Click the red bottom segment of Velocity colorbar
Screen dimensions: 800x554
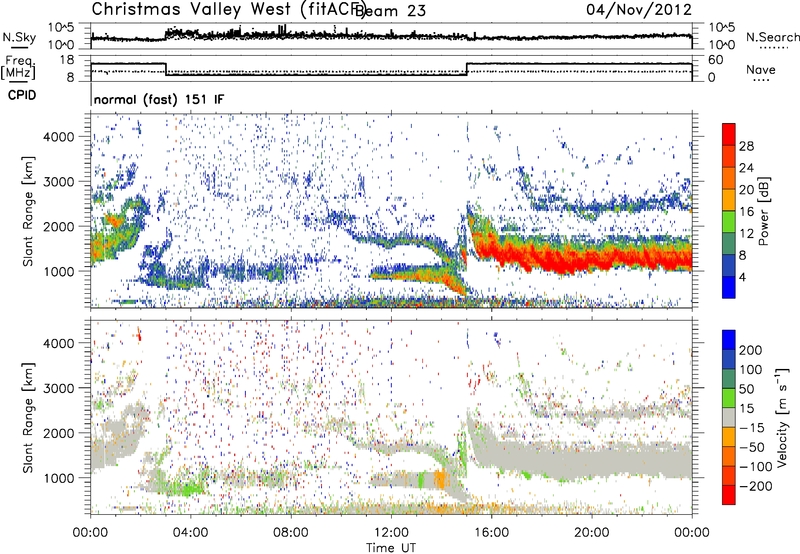(729, 495)
